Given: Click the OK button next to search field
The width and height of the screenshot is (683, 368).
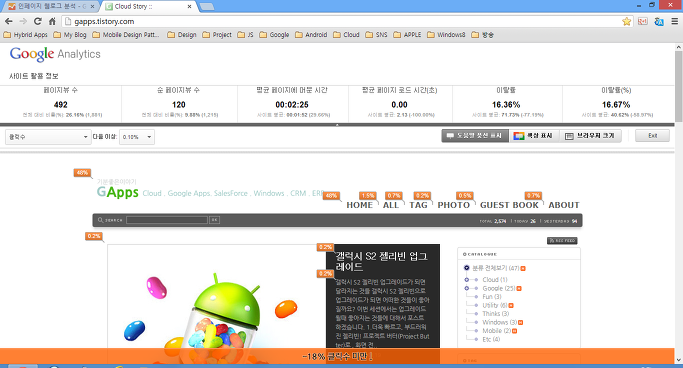Looking at the screenshot, I should click(x=214, y=220).
